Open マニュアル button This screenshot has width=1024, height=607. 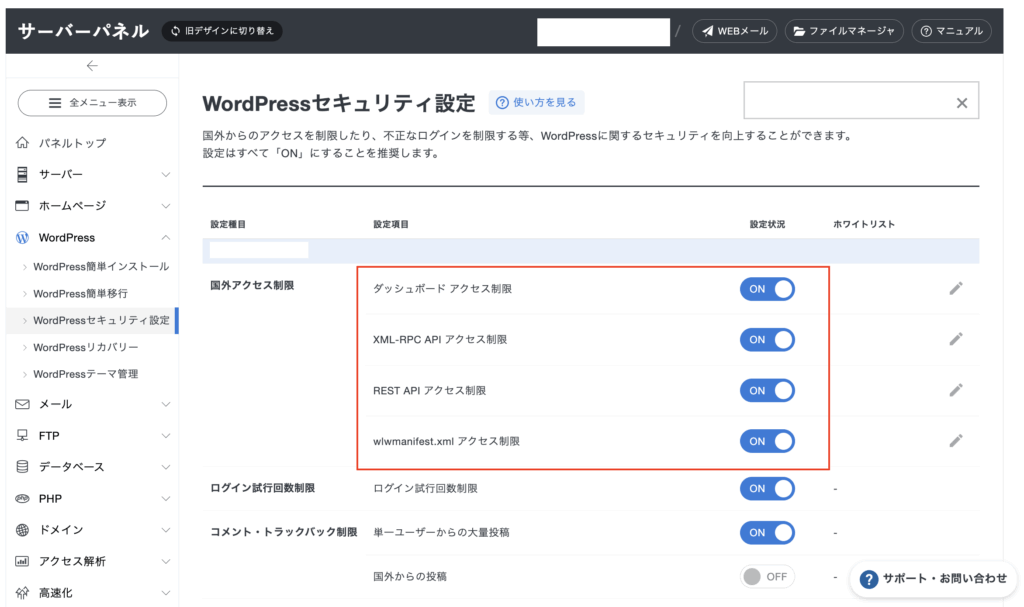952,31
